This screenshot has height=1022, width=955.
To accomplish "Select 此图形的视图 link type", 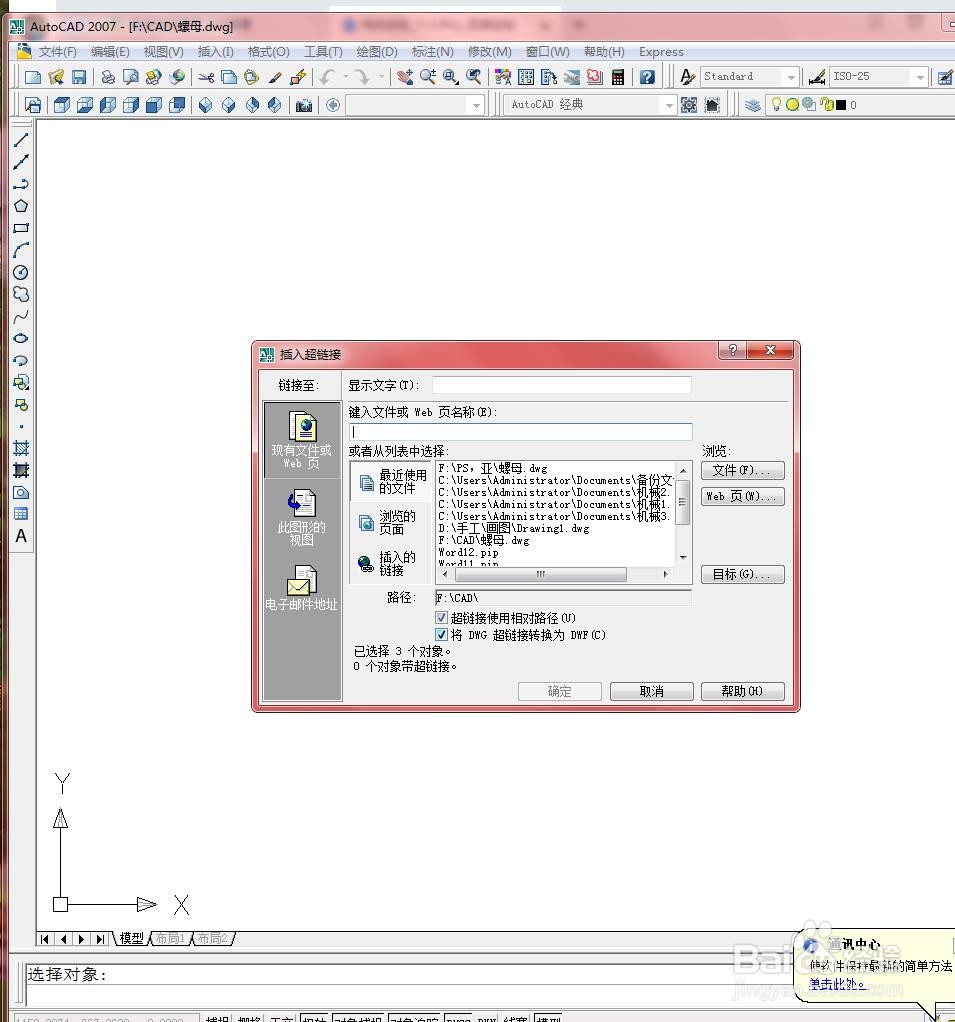I will click(302, 518).
